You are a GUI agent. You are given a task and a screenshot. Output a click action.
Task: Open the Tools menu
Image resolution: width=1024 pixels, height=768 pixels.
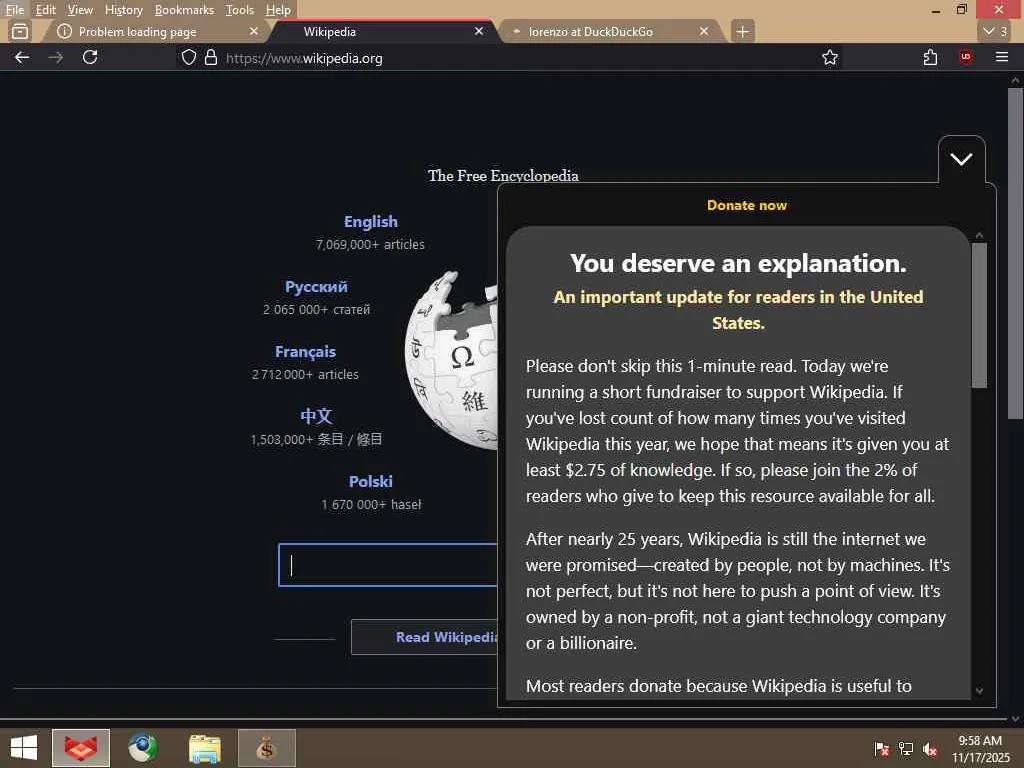point(240,10)
